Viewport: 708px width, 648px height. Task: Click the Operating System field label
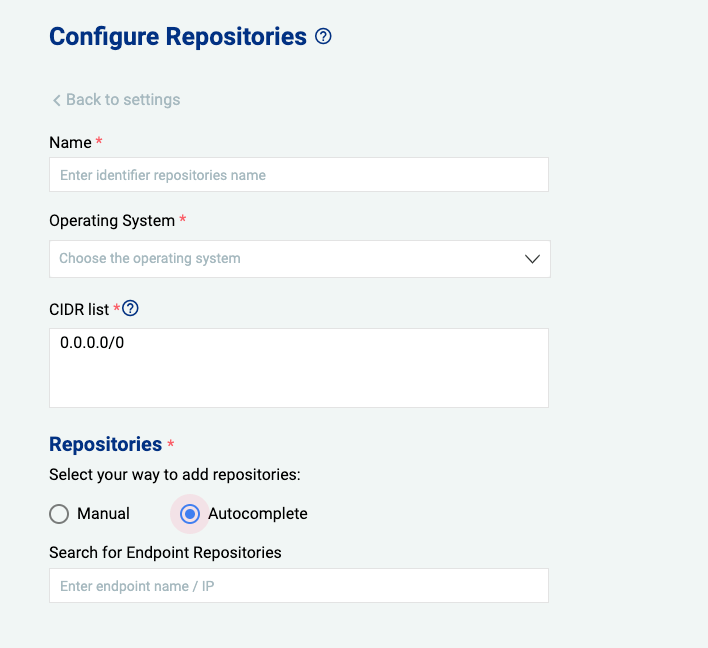click(x=112, y=220)
